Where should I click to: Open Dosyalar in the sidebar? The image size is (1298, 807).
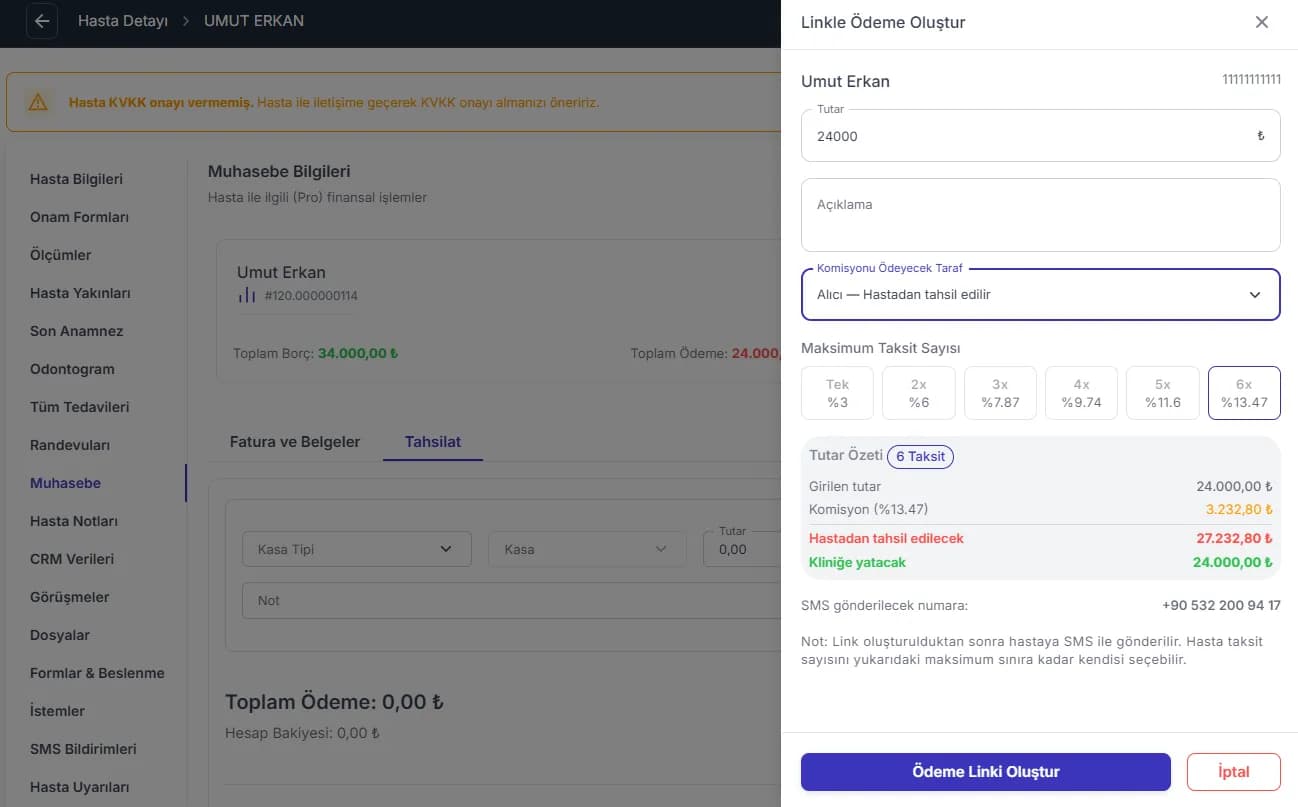coord(60,635)
